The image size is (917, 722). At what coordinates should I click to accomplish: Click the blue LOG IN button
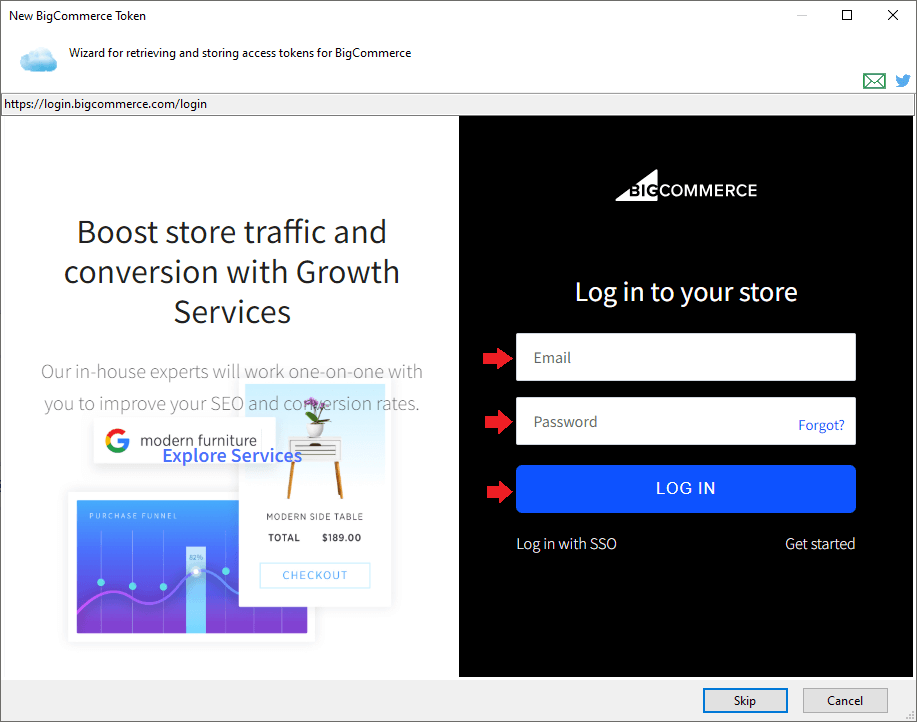(685, 489)
